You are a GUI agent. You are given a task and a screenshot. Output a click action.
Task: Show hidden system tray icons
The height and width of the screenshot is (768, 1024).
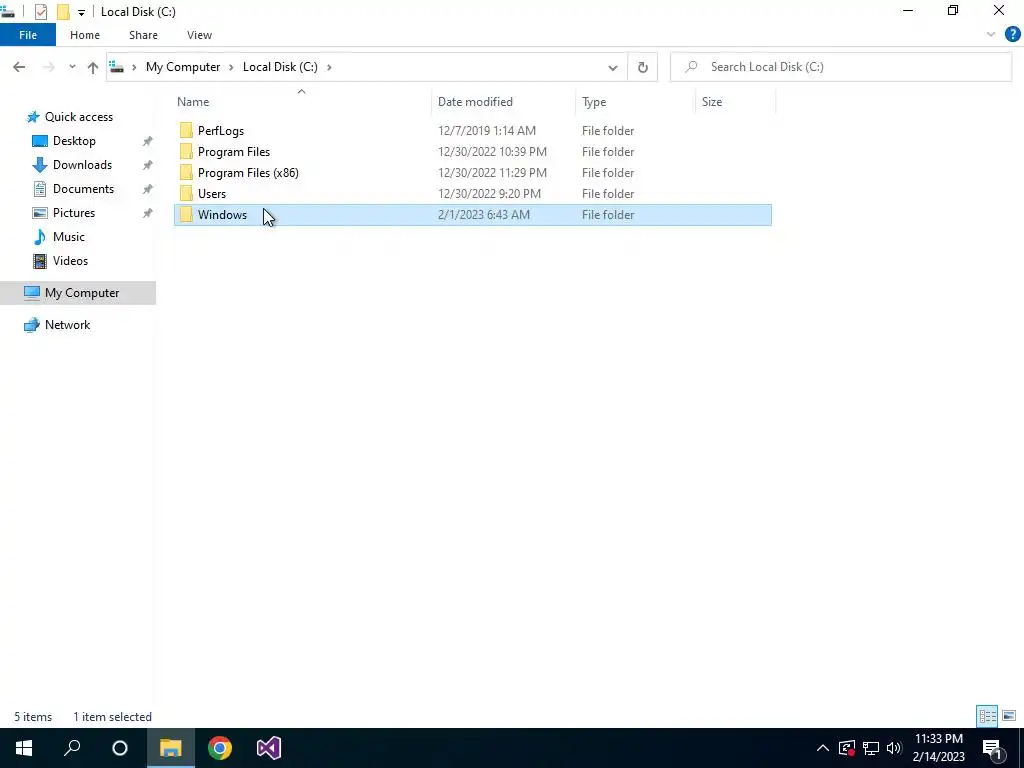(823, 748)
